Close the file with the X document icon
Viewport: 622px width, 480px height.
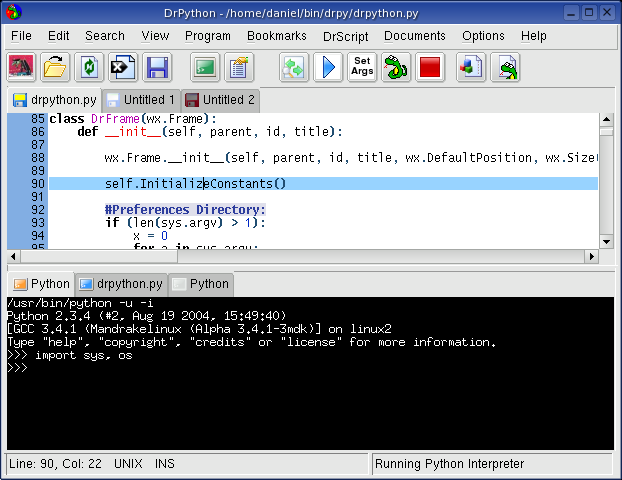coord(123,67)
